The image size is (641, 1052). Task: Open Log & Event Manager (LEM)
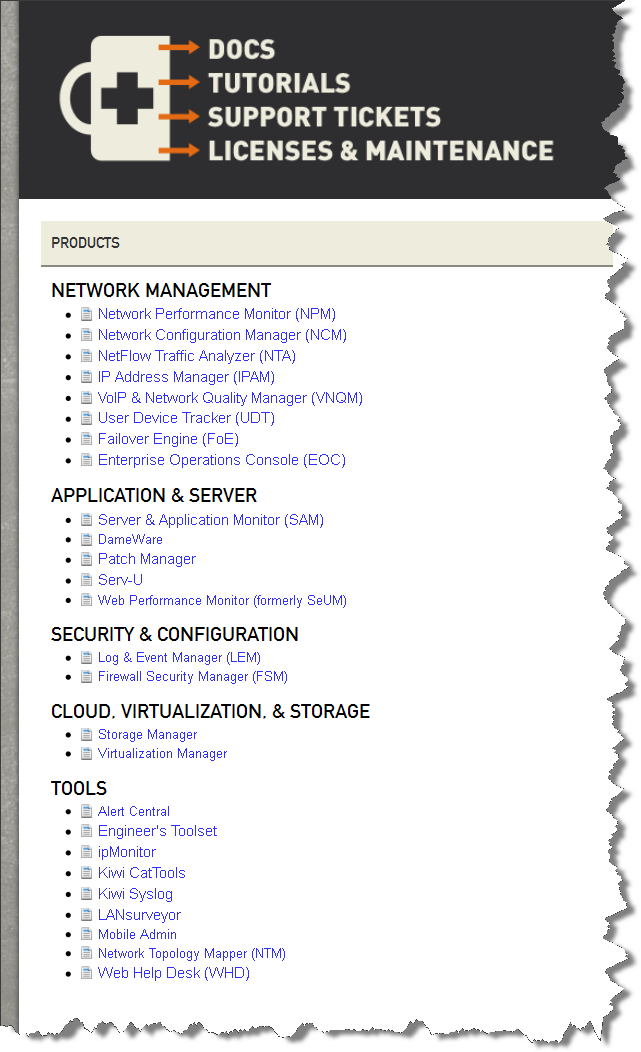[x=179, y=658]
